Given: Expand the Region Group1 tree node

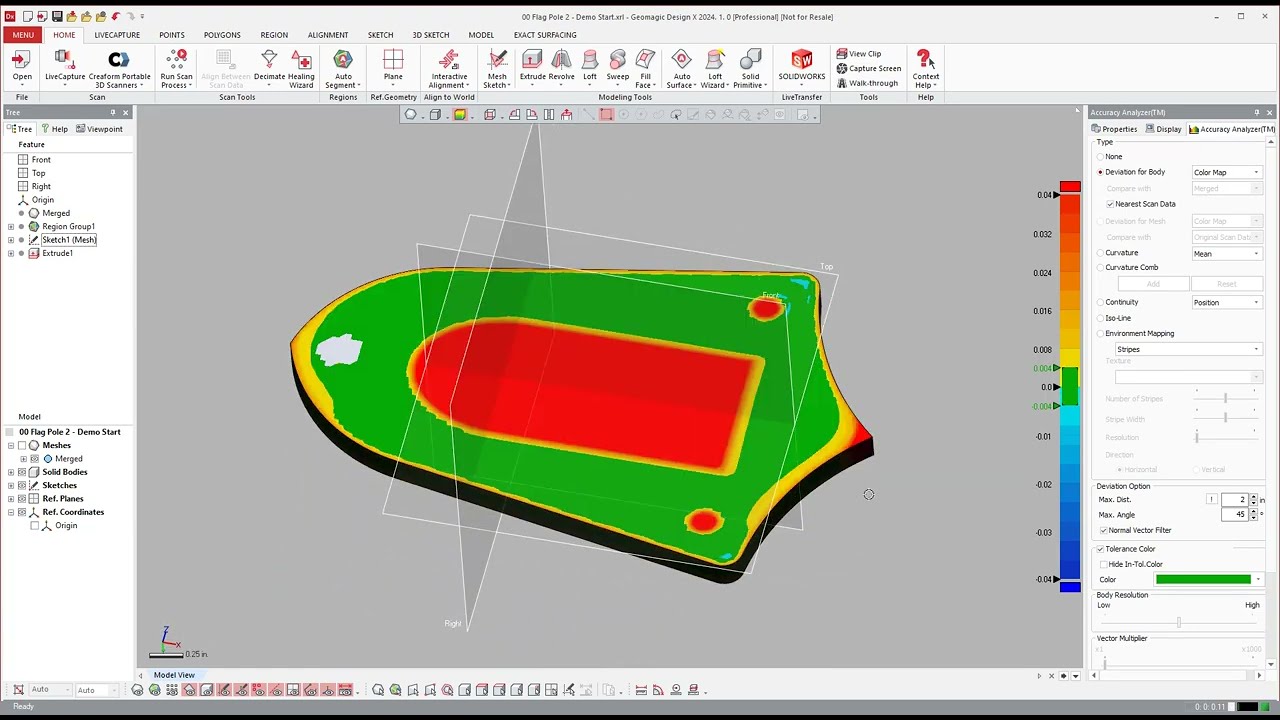Looking at the screenshot, I should 11,227.
